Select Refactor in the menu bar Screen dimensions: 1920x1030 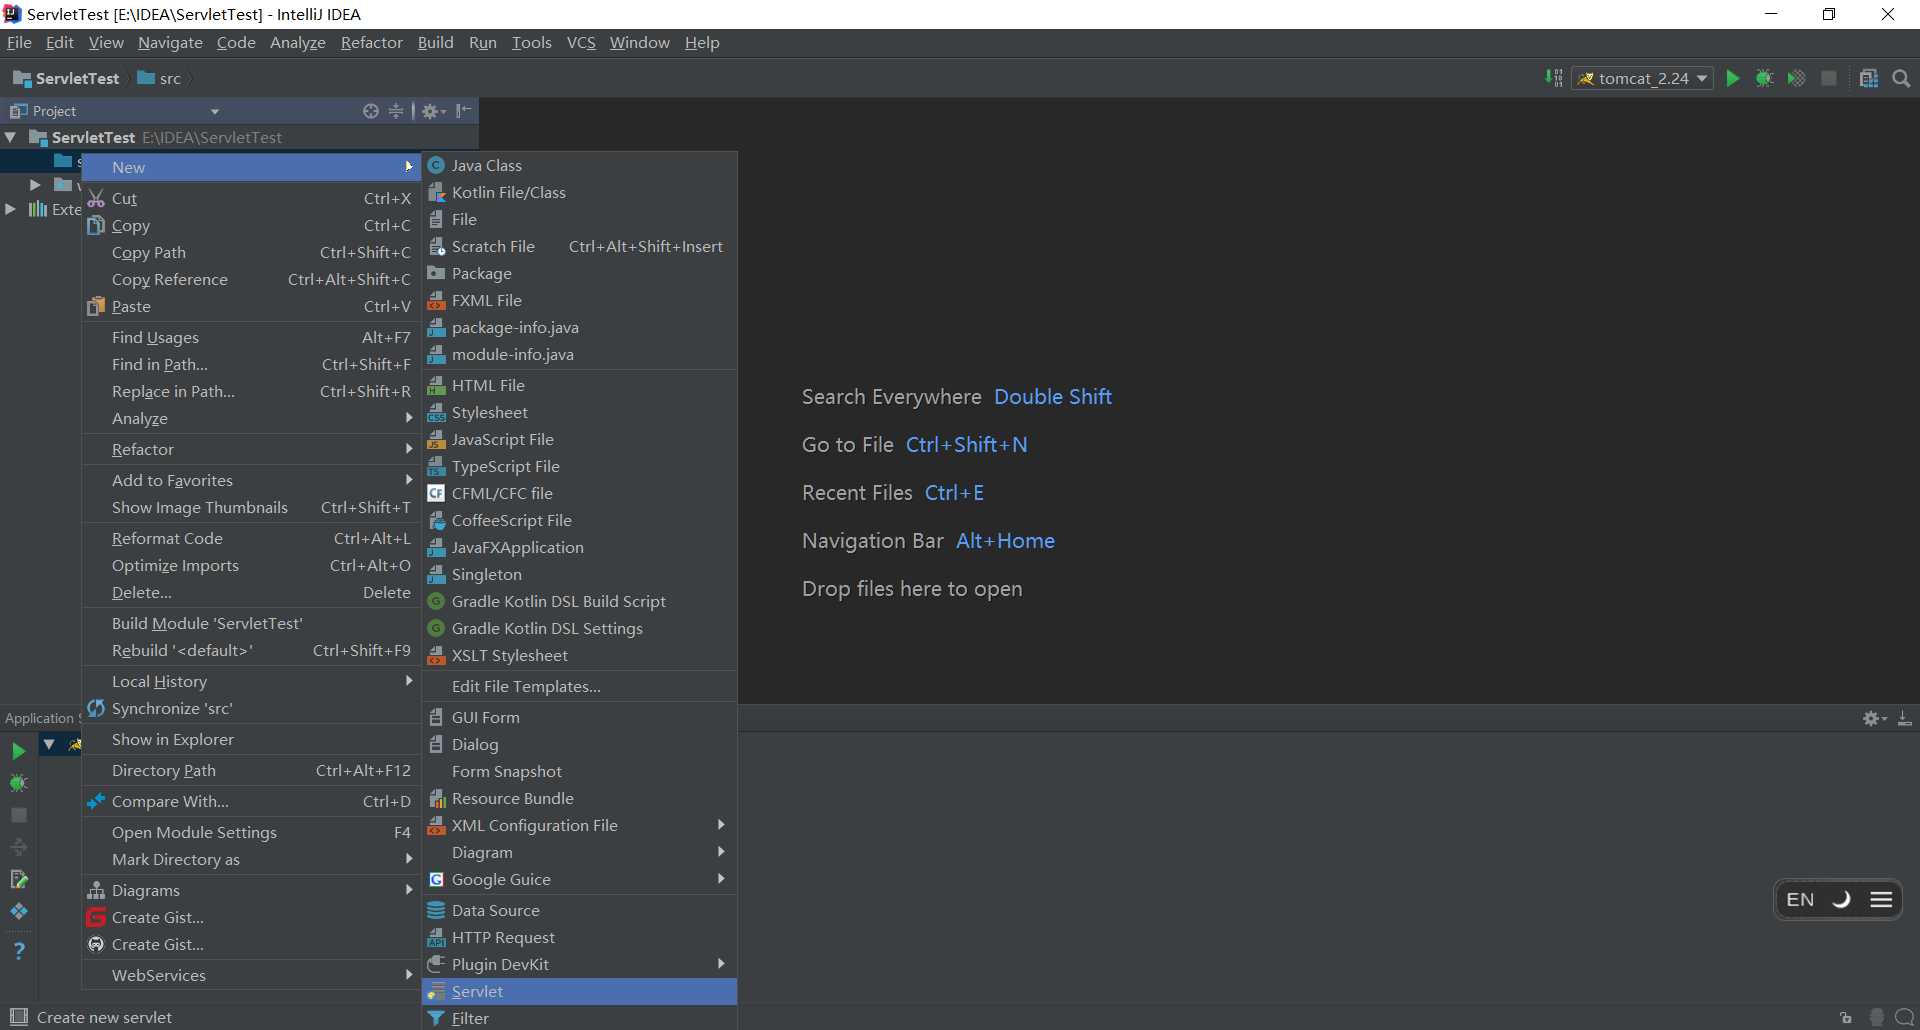click(371, 42)
